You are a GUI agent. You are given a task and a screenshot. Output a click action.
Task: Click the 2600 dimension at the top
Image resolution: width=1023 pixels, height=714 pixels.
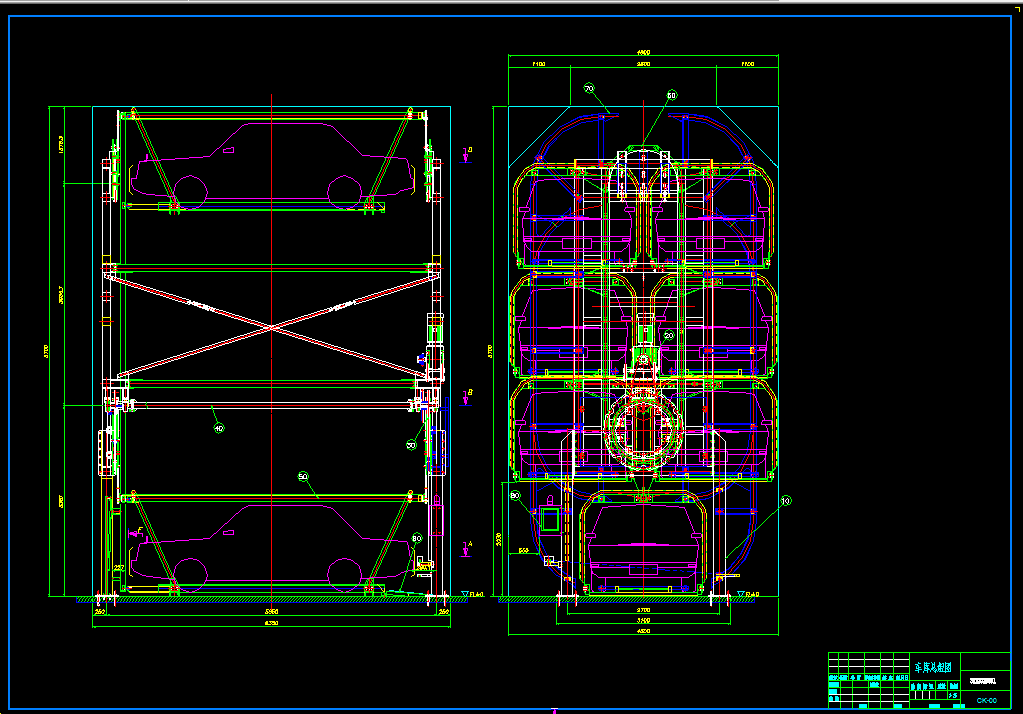pos(643,64)
